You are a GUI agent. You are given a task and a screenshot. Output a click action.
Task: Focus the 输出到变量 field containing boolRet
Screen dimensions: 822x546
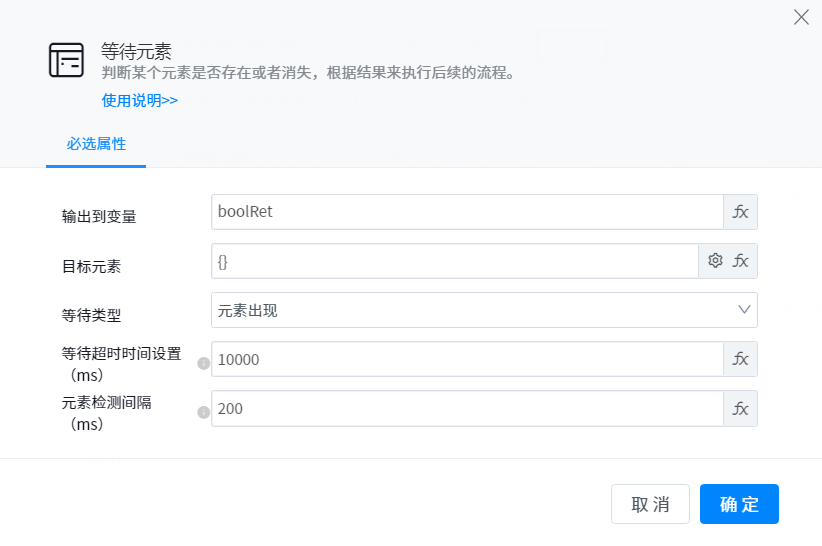coord(466,212)
